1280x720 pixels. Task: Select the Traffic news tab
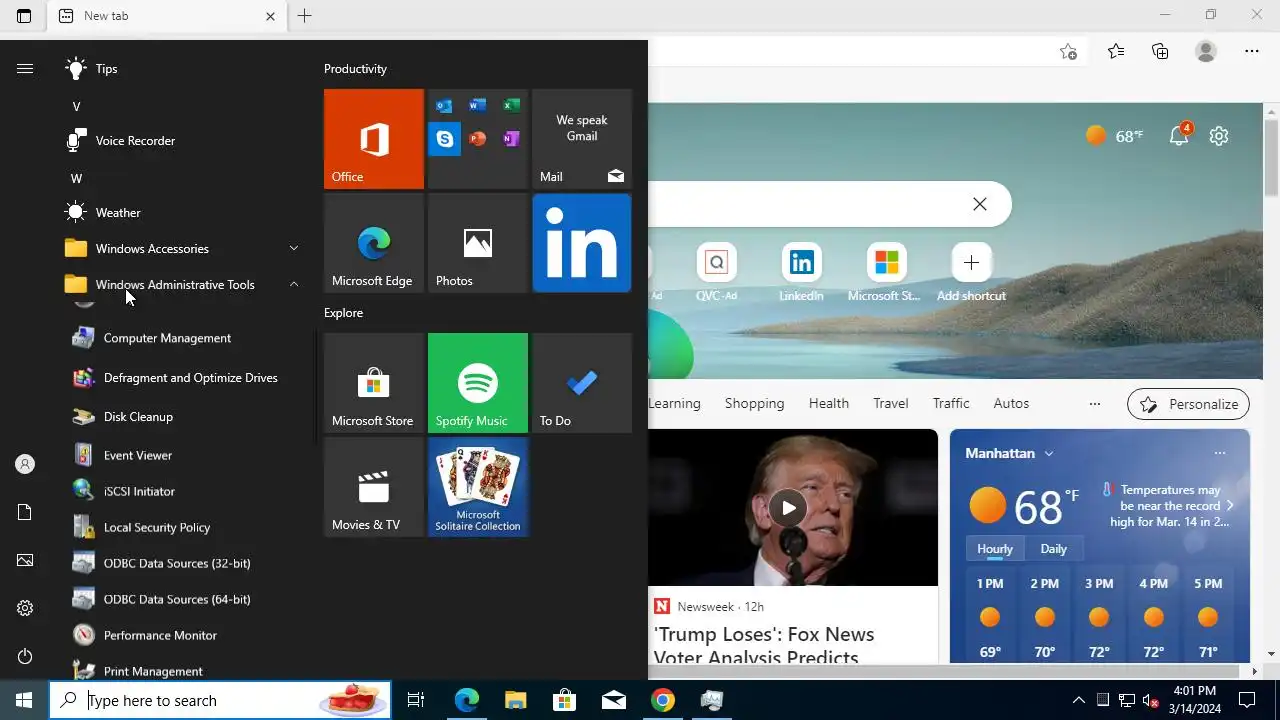(951, 403)
